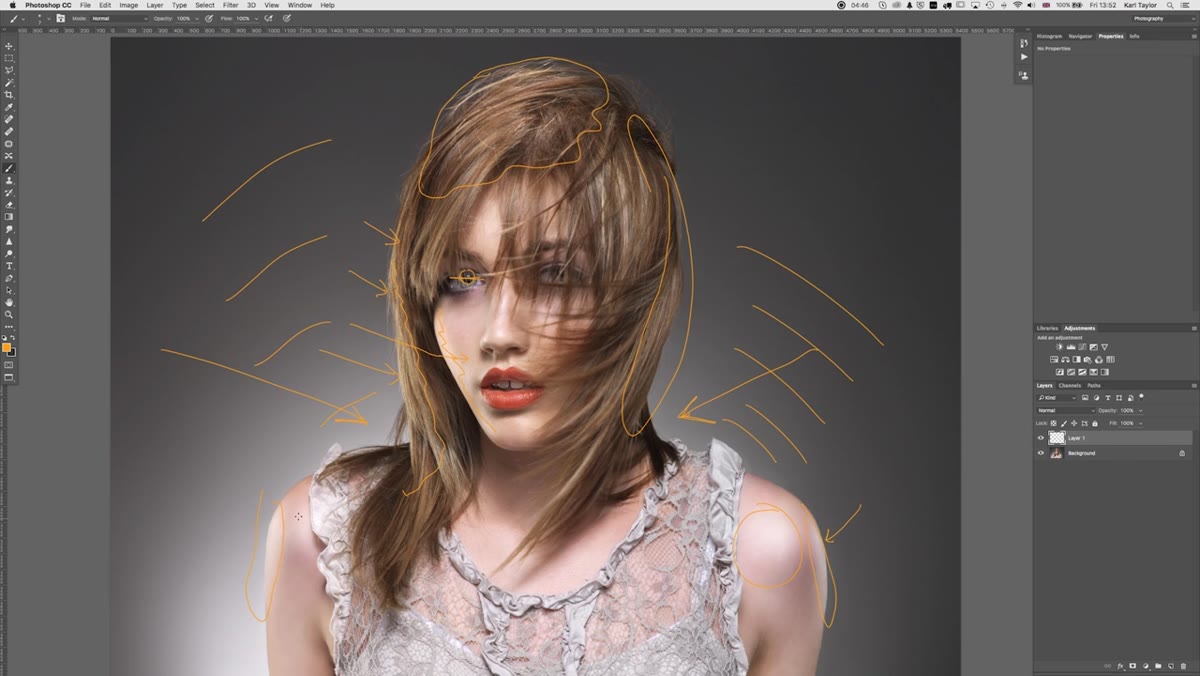
Task: Toggle lock all padlock in Layers panel
Action: pyautogui.click(x=1095, y=423)
